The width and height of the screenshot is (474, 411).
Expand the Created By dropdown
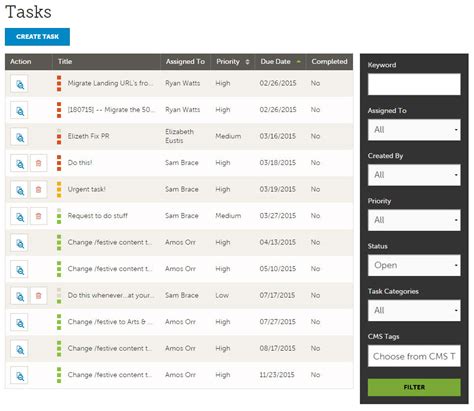414,175
